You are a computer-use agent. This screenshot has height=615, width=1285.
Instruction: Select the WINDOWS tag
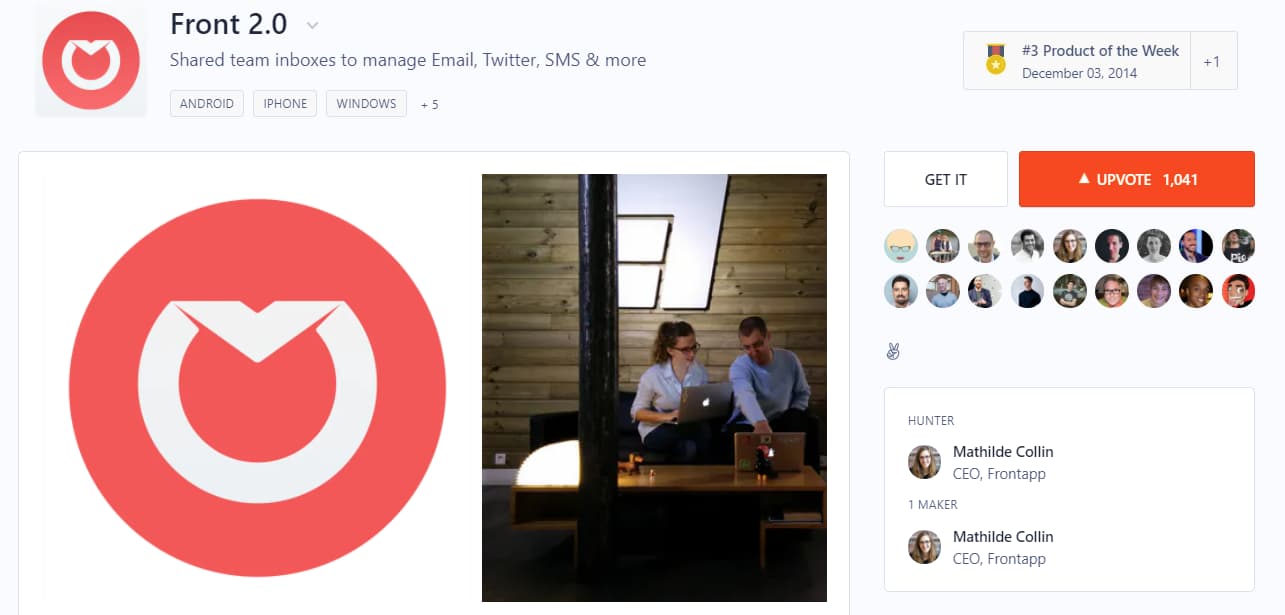(366, 104)
